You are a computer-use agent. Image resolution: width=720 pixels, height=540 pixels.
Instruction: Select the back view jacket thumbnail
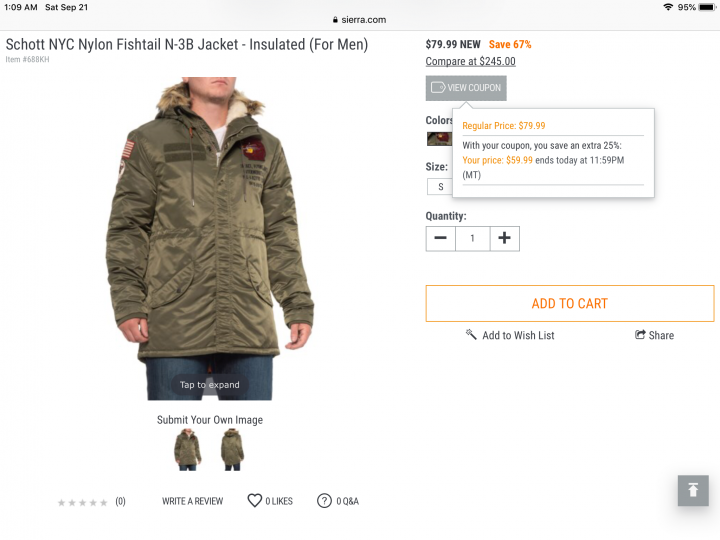click(232, 449)
